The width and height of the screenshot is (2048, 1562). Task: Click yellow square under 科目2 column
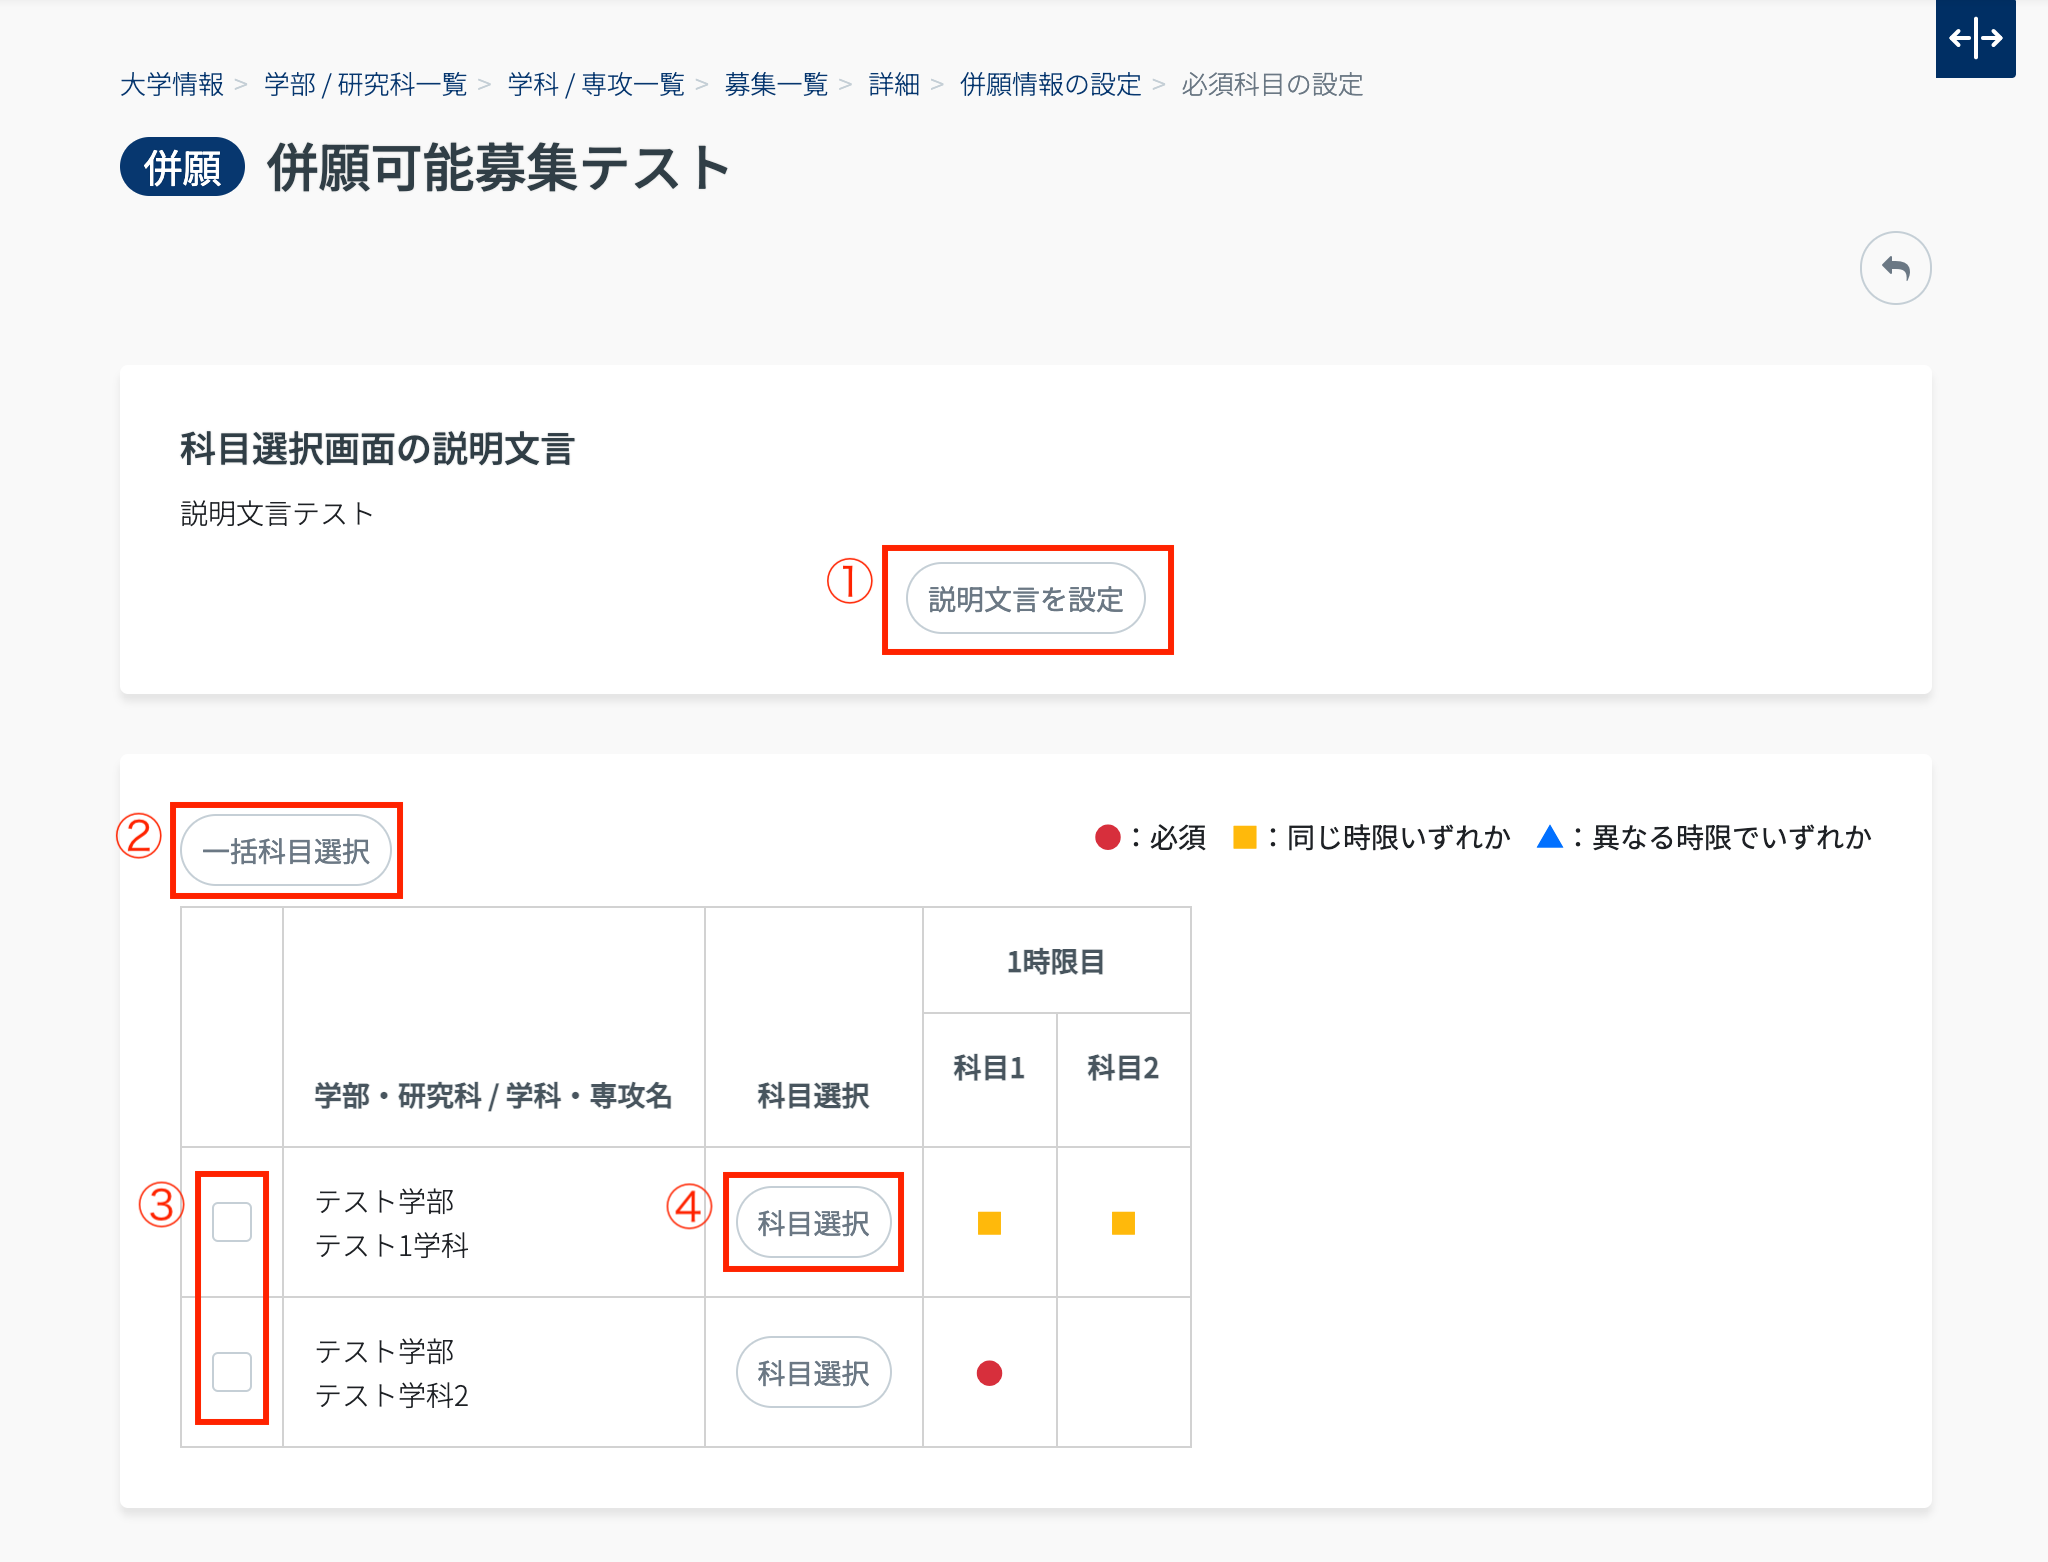point(1123,1223)
